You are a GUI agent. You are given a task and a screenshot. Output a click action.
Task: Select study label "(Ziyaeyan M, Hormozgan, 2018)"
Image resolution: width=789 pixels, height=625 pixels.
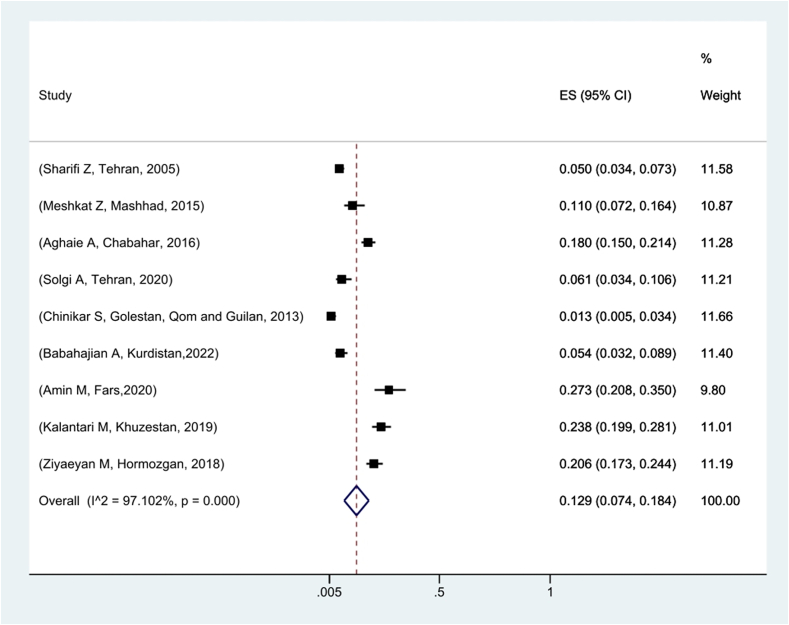click(131, 464)
